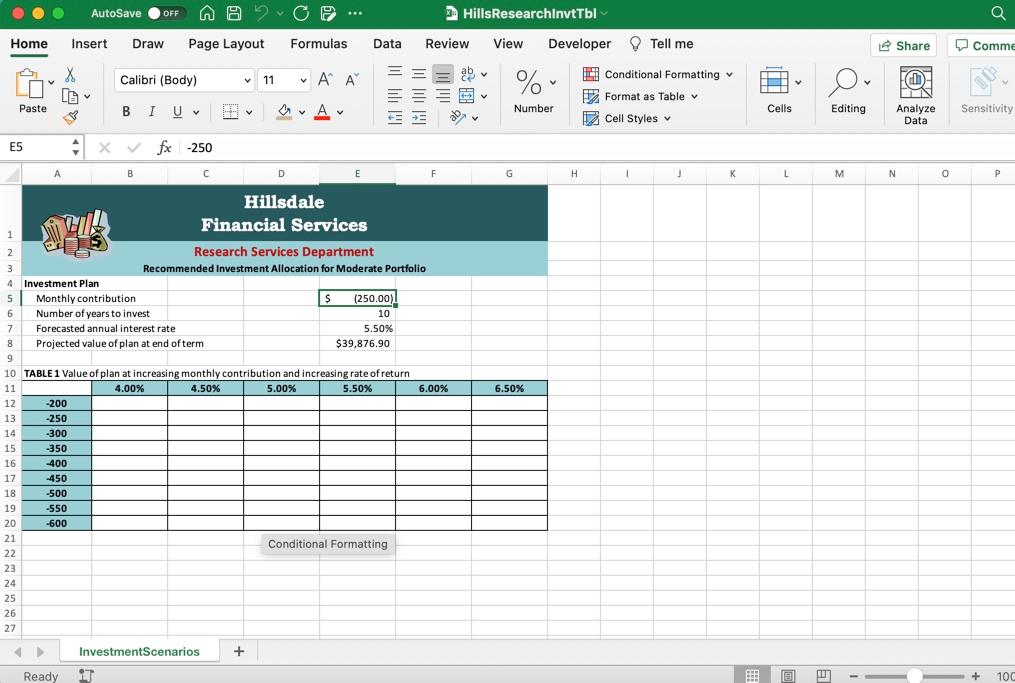1015x683 pixels.
Task: Click the Cut scissors icon
Action: [x=70, y=76]
